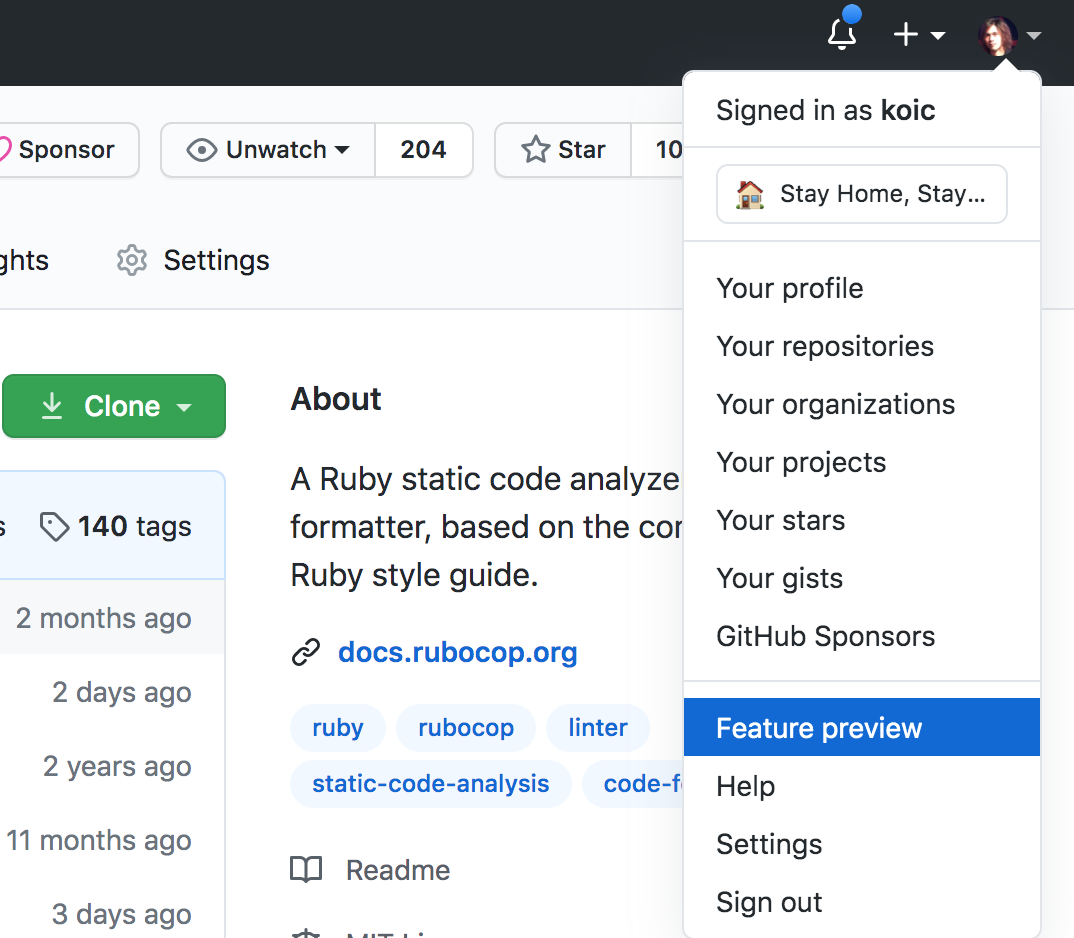
Task: Select Feature preview menu item
Action: coord(818,727)
